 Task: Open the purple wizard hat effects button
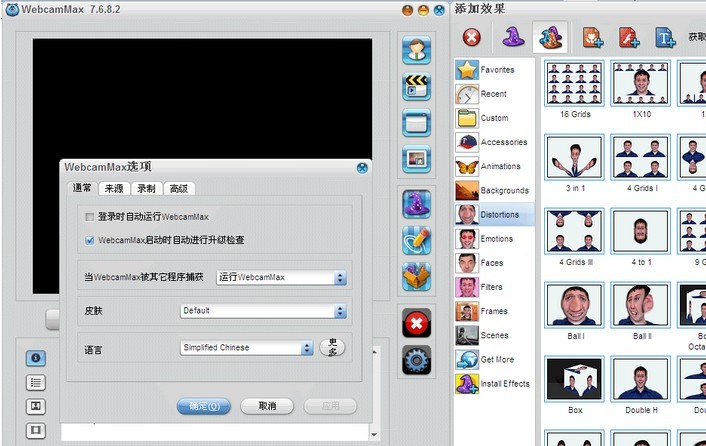click(x=416, y=203)
